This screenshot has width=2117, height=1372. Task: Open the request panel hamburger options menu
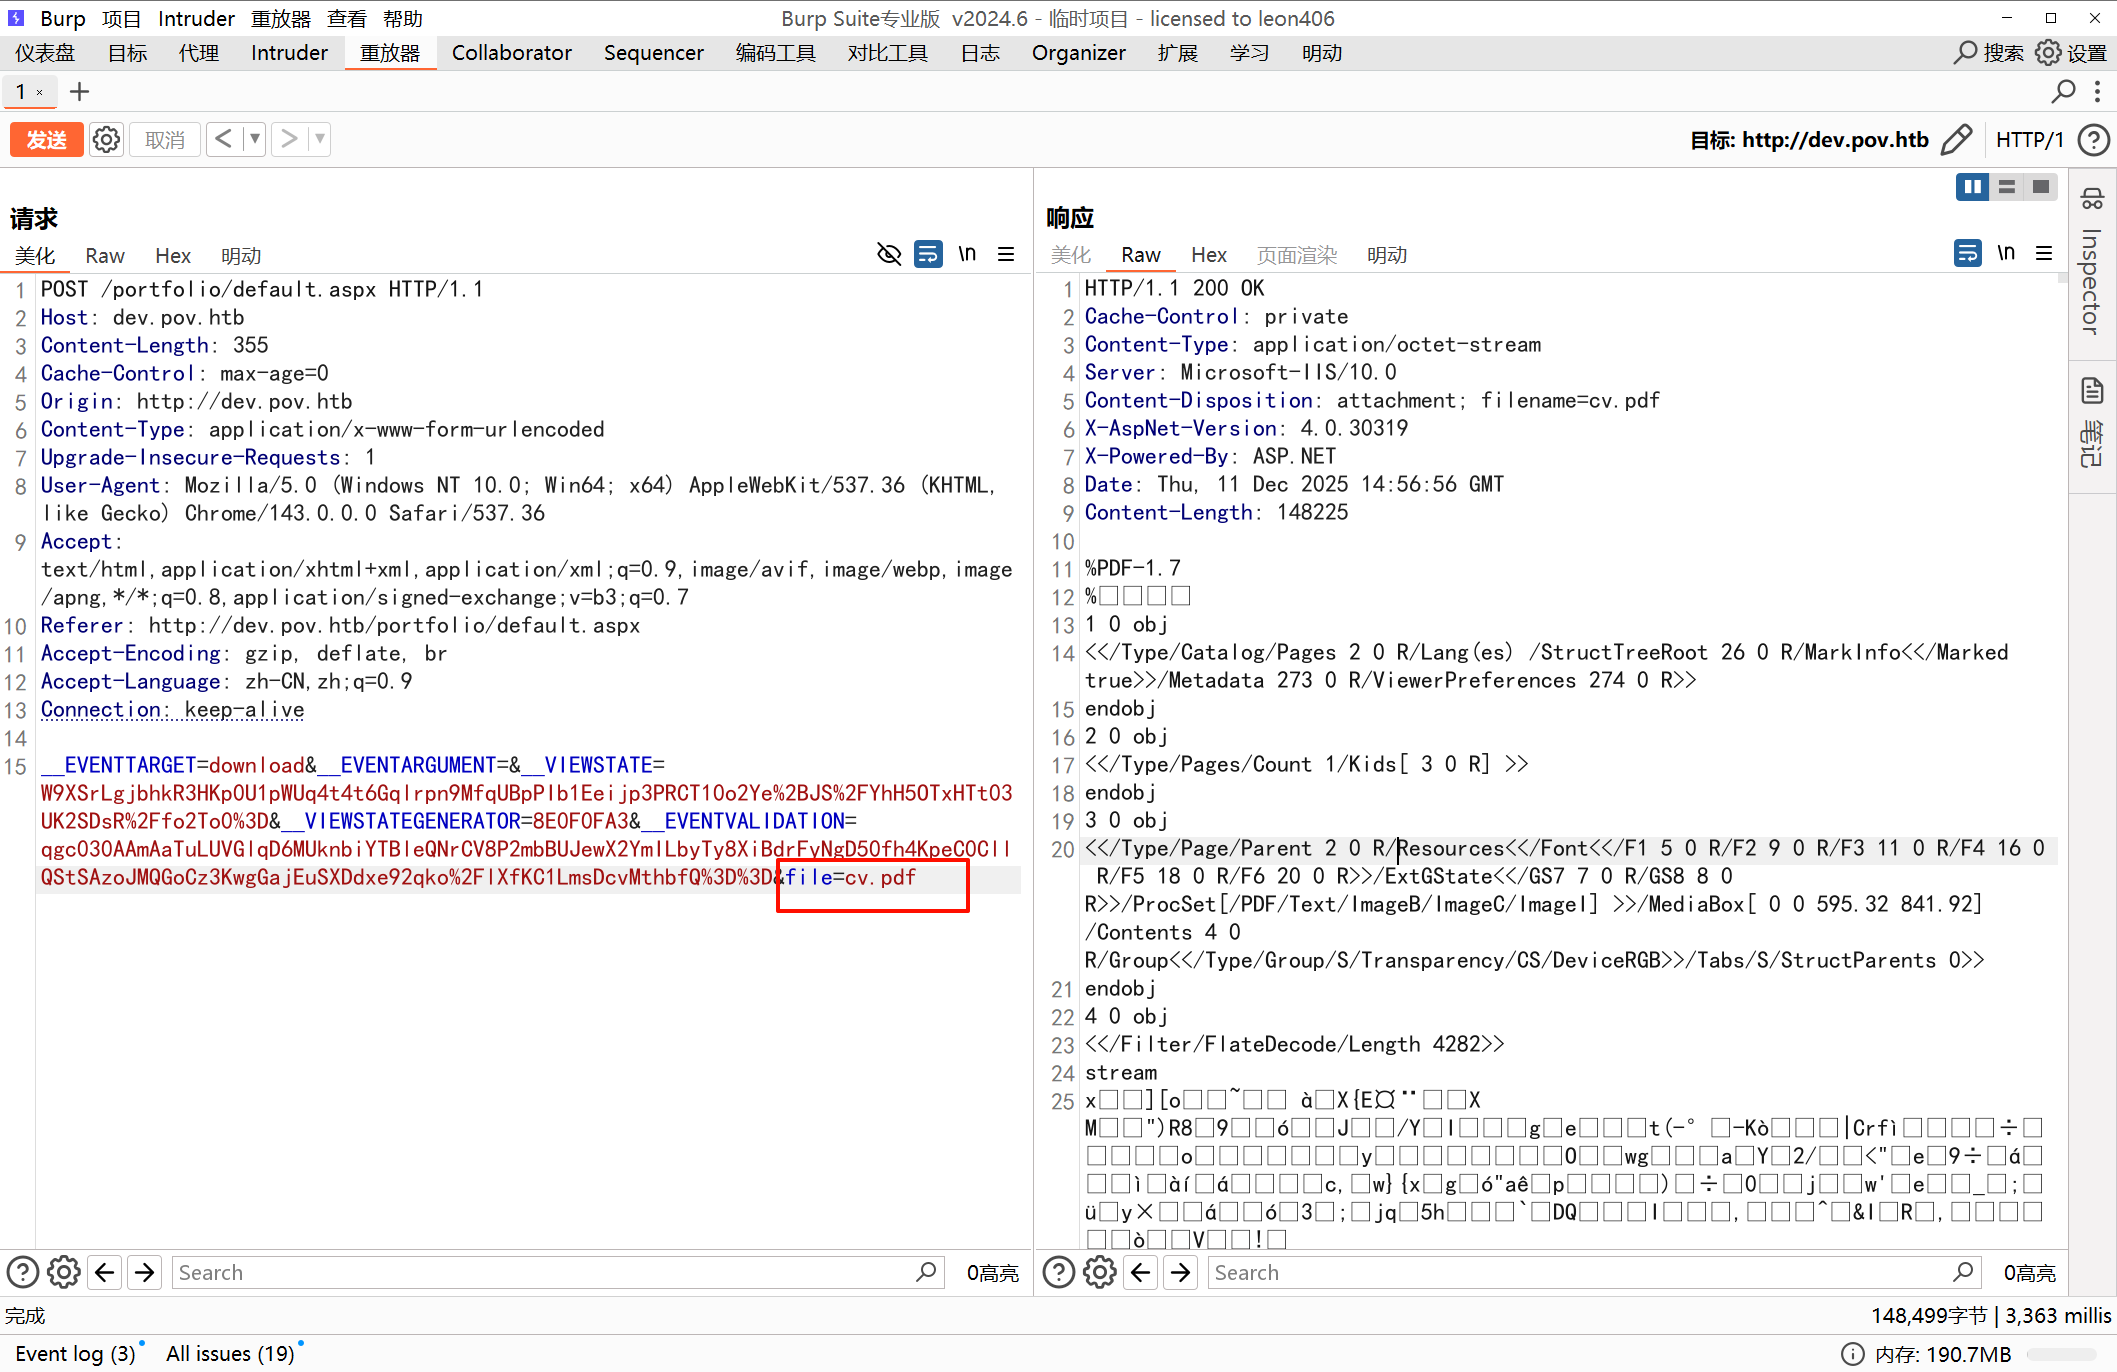click(1006, 254)
